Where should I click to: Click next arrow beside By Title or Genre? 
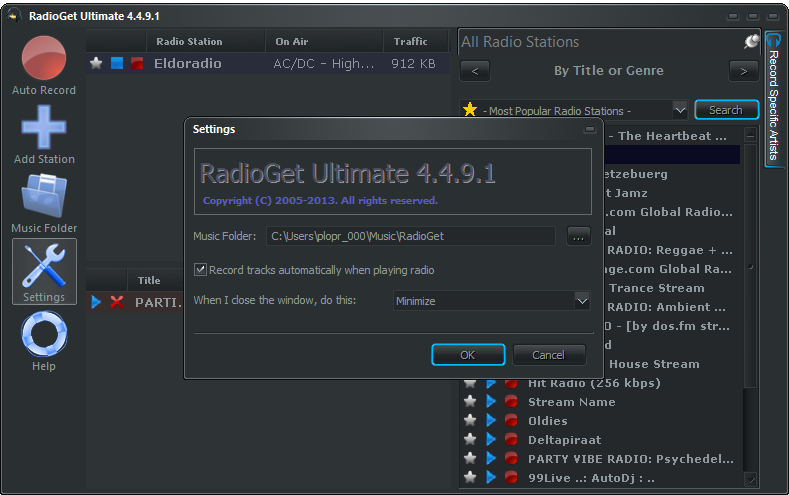click(743, 71)
